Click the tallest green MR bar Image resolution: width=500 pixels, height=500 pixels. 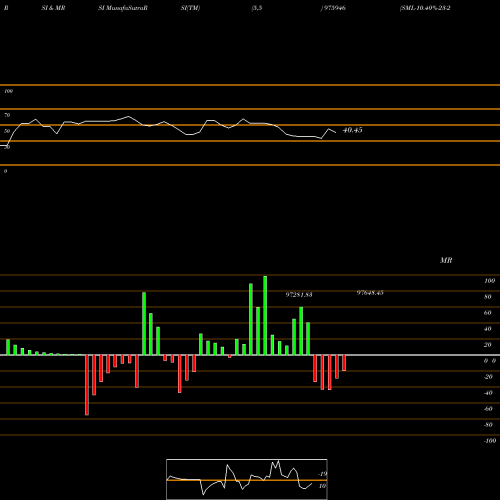pos(265,315)
